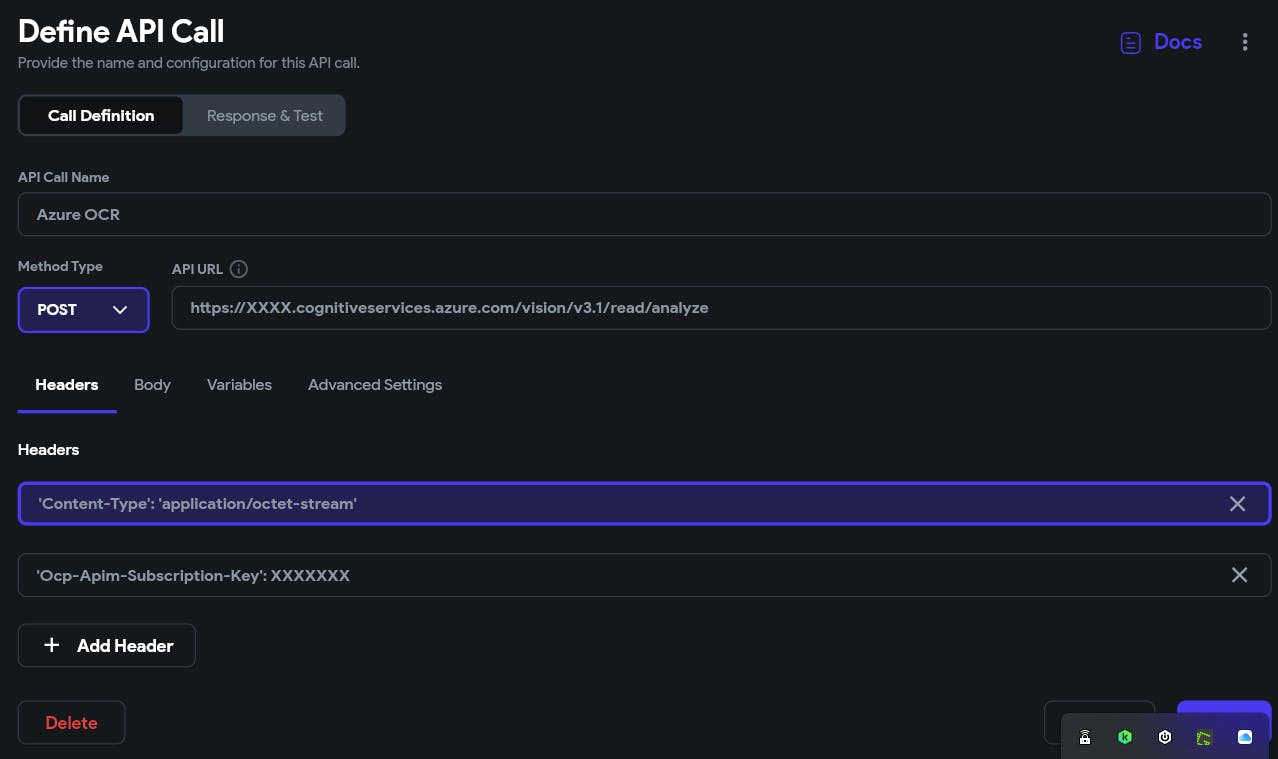Viewport: 1278px width, 759px height.
Task: Open the Body tab
Action: point(152,385)
